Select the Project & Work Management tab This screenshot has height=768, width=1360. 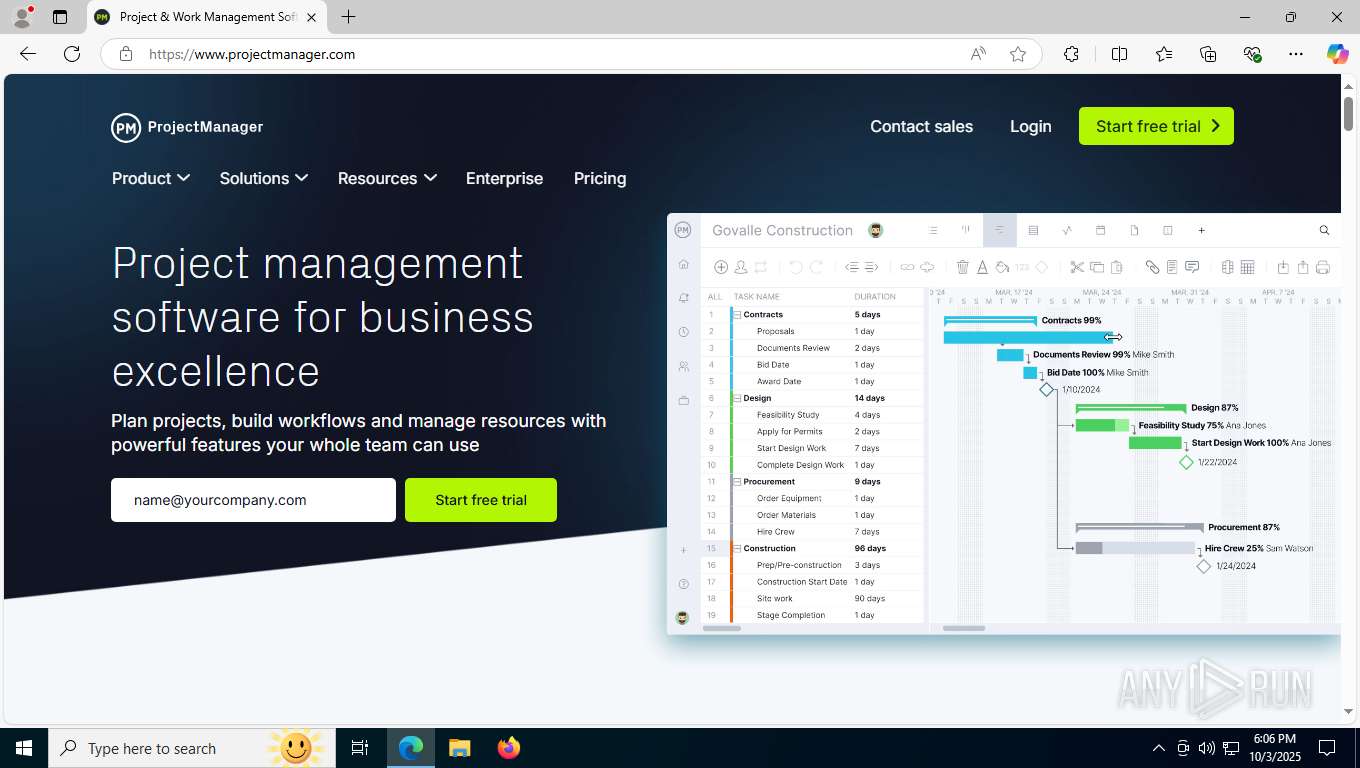[x=207, y=17]
